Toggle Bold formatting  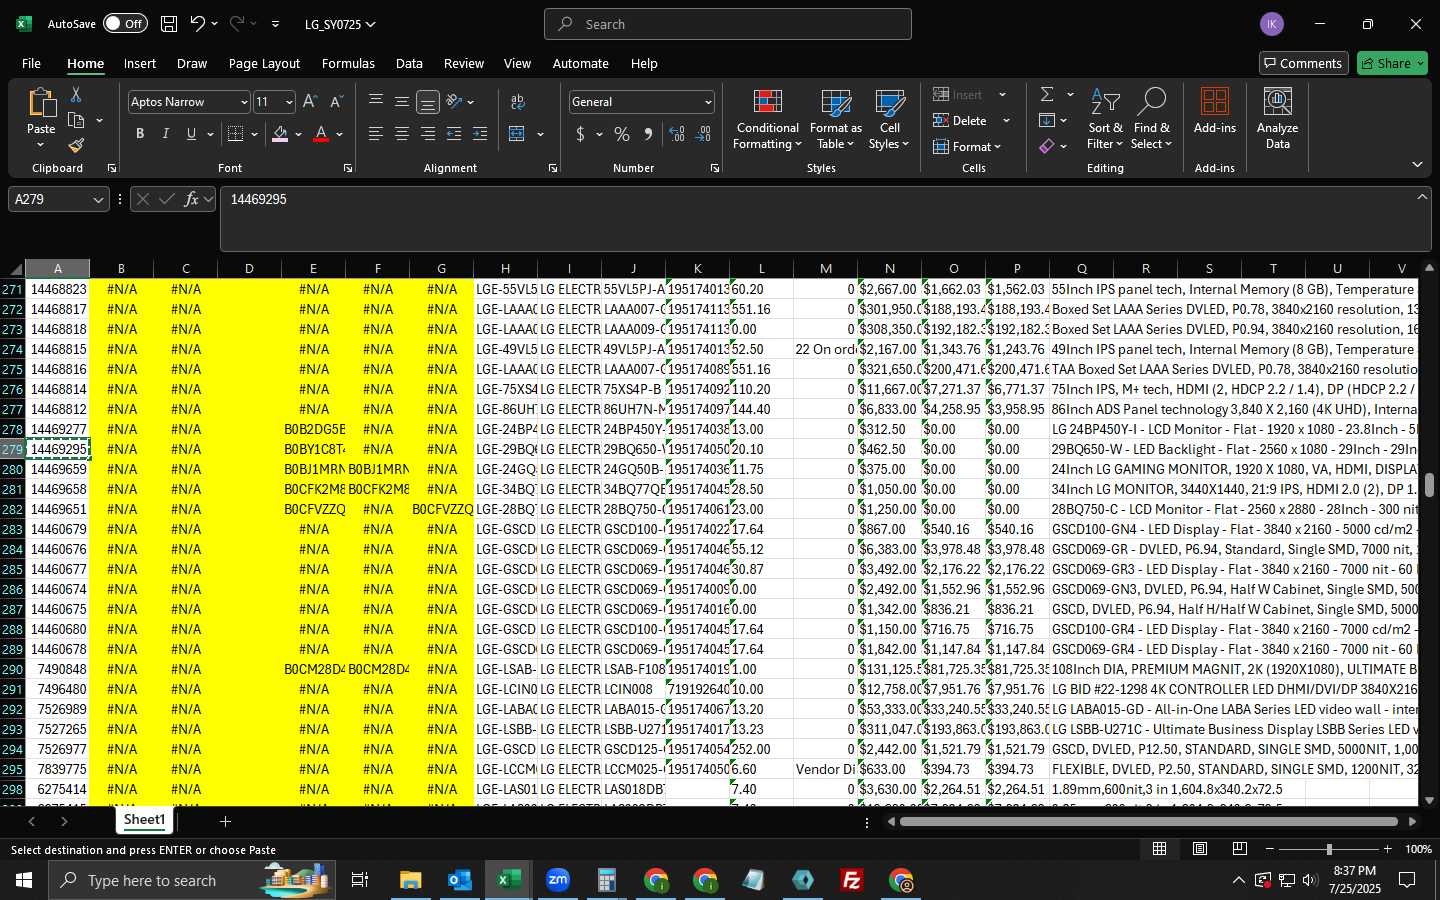coord(140,134)
